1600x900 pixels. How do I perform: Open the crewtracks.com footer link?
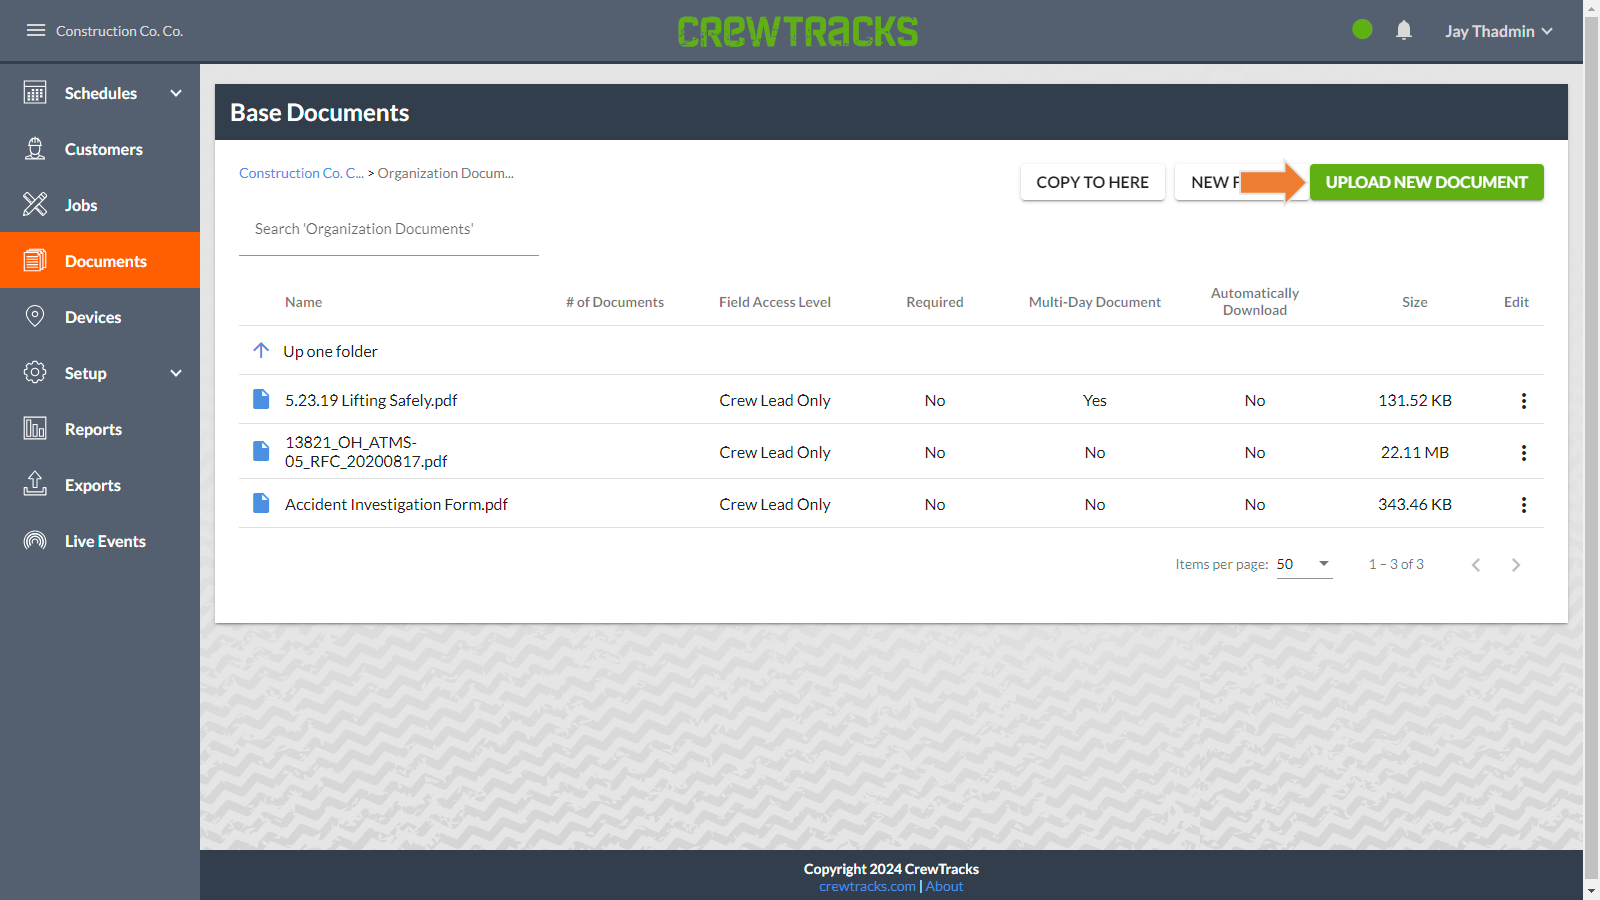867,886
